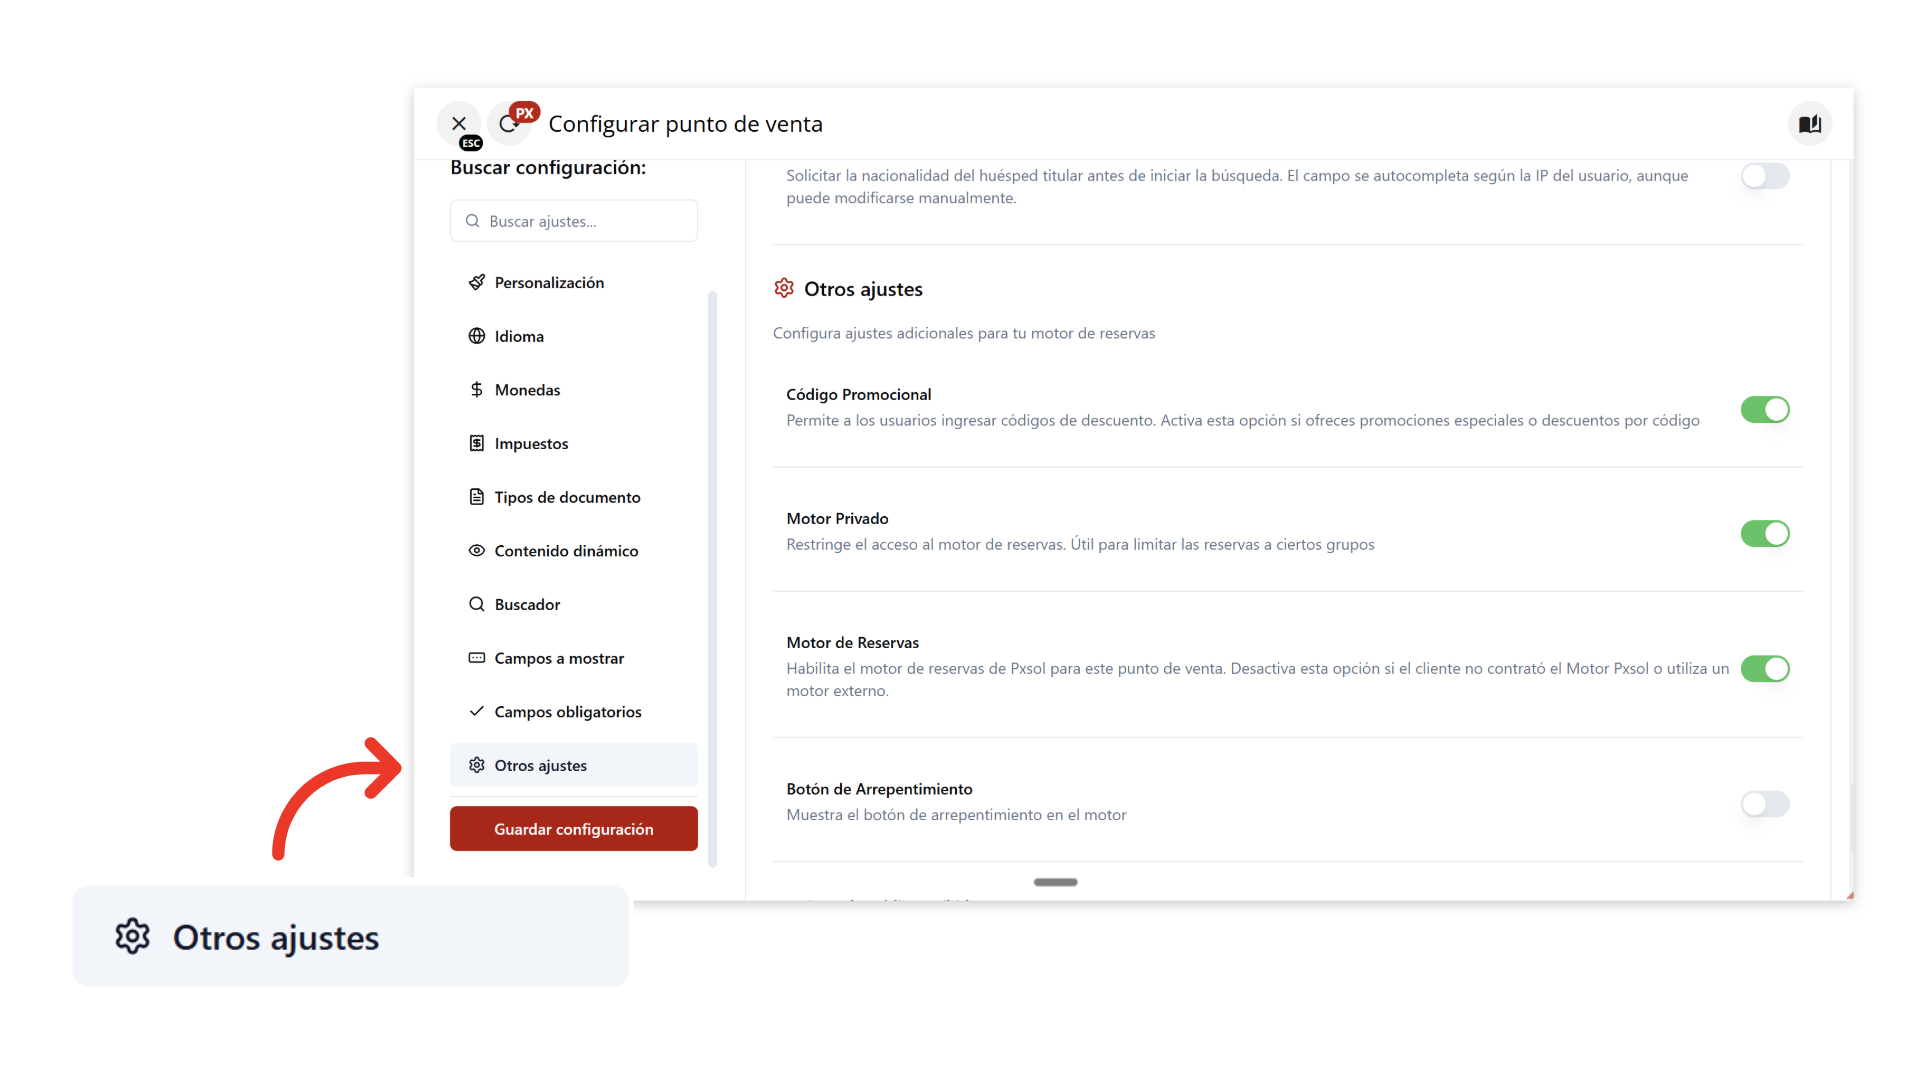Open Tipos de documento section

pos(567,497)
